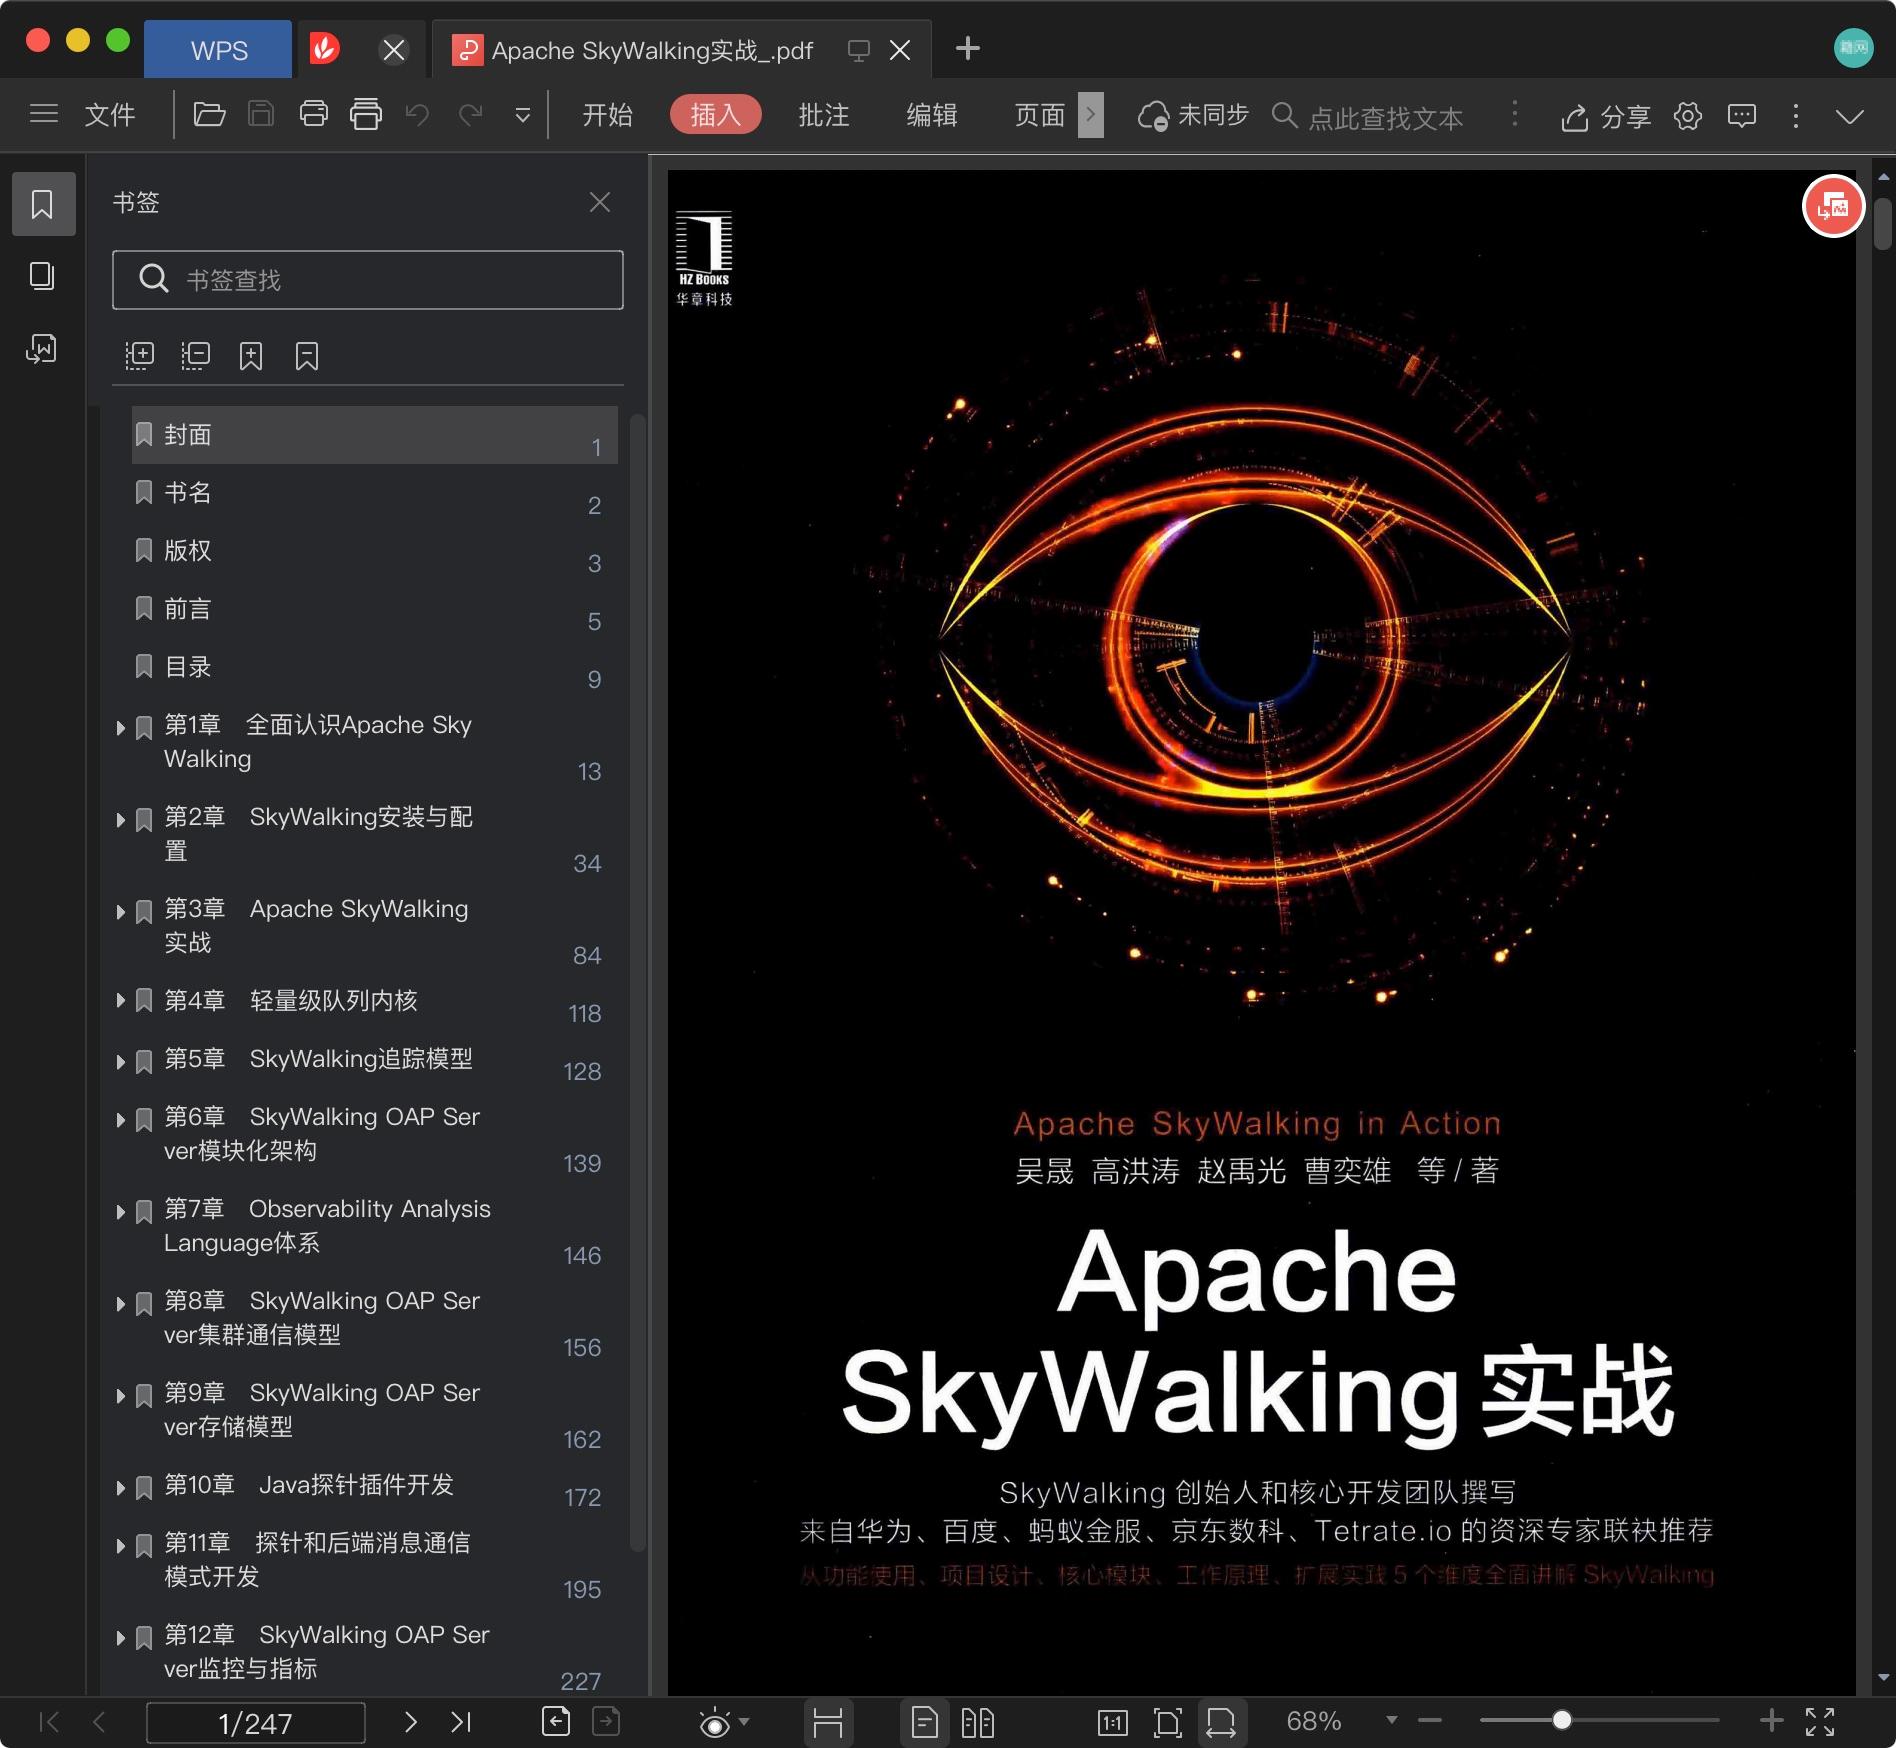Expand 第1章 全面认识Apache SkyWalking bookmark
Screen dimensions: 1896x1748
point(120,728)
